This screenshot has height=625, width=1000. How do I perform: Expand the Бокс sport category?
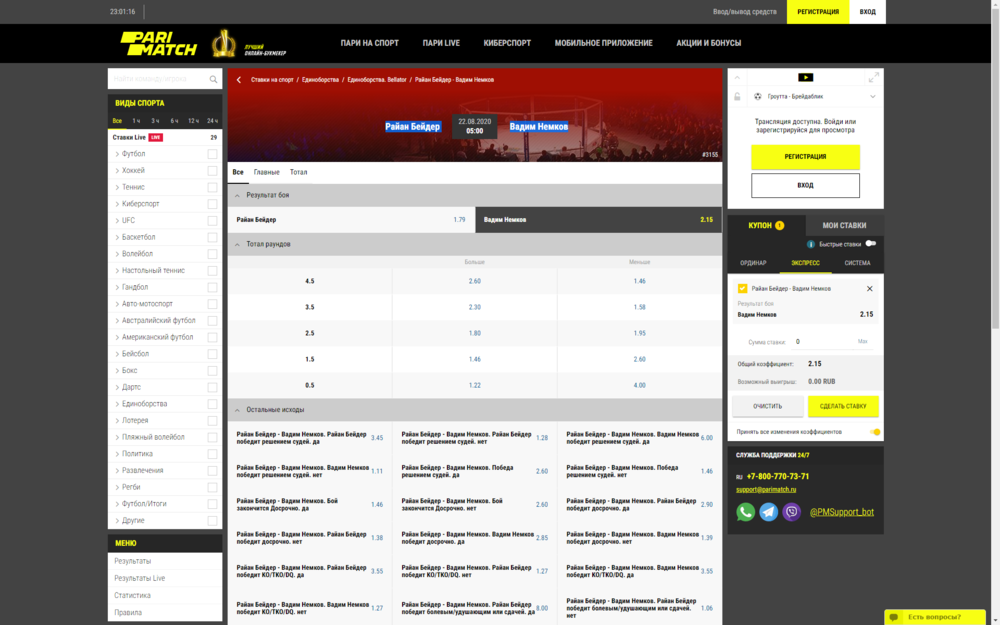[x=117, y=371]
